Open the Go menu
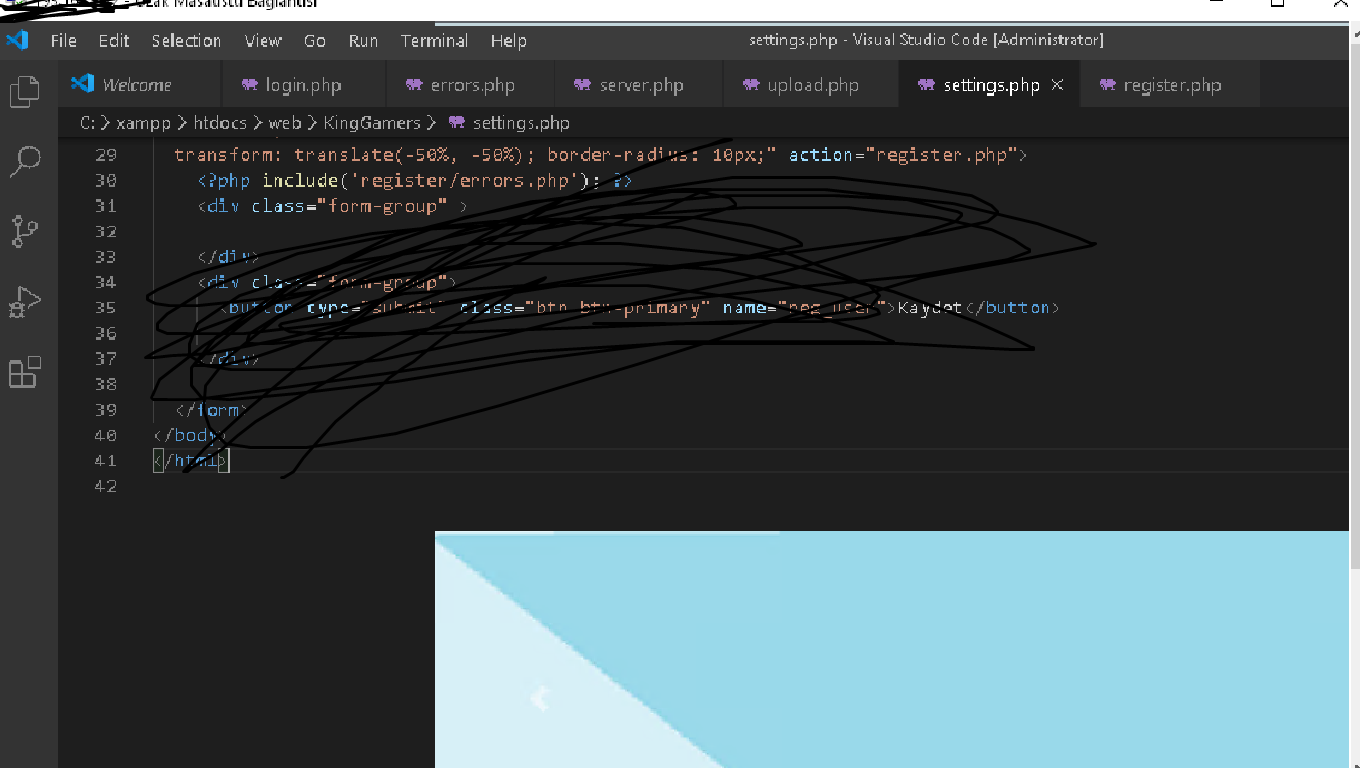 coord(315,41)
